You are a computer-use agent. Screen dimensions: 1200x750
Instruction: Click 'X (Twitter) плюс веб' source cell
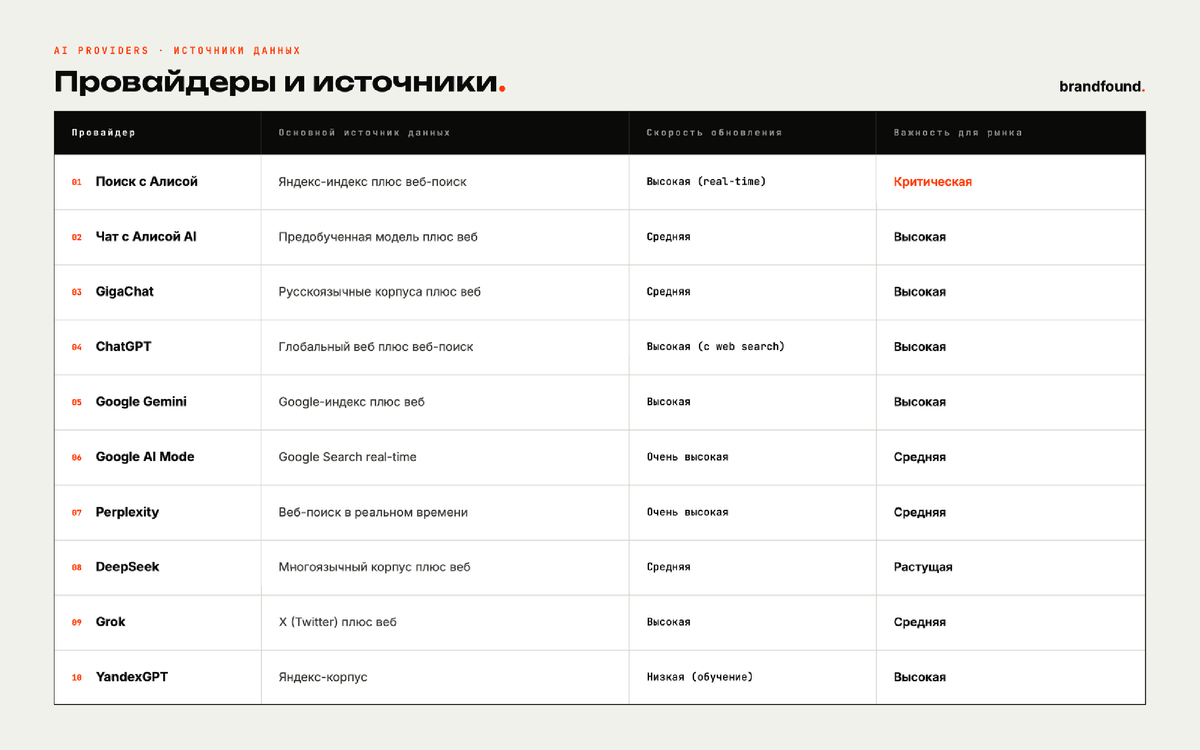coord(337,622)
